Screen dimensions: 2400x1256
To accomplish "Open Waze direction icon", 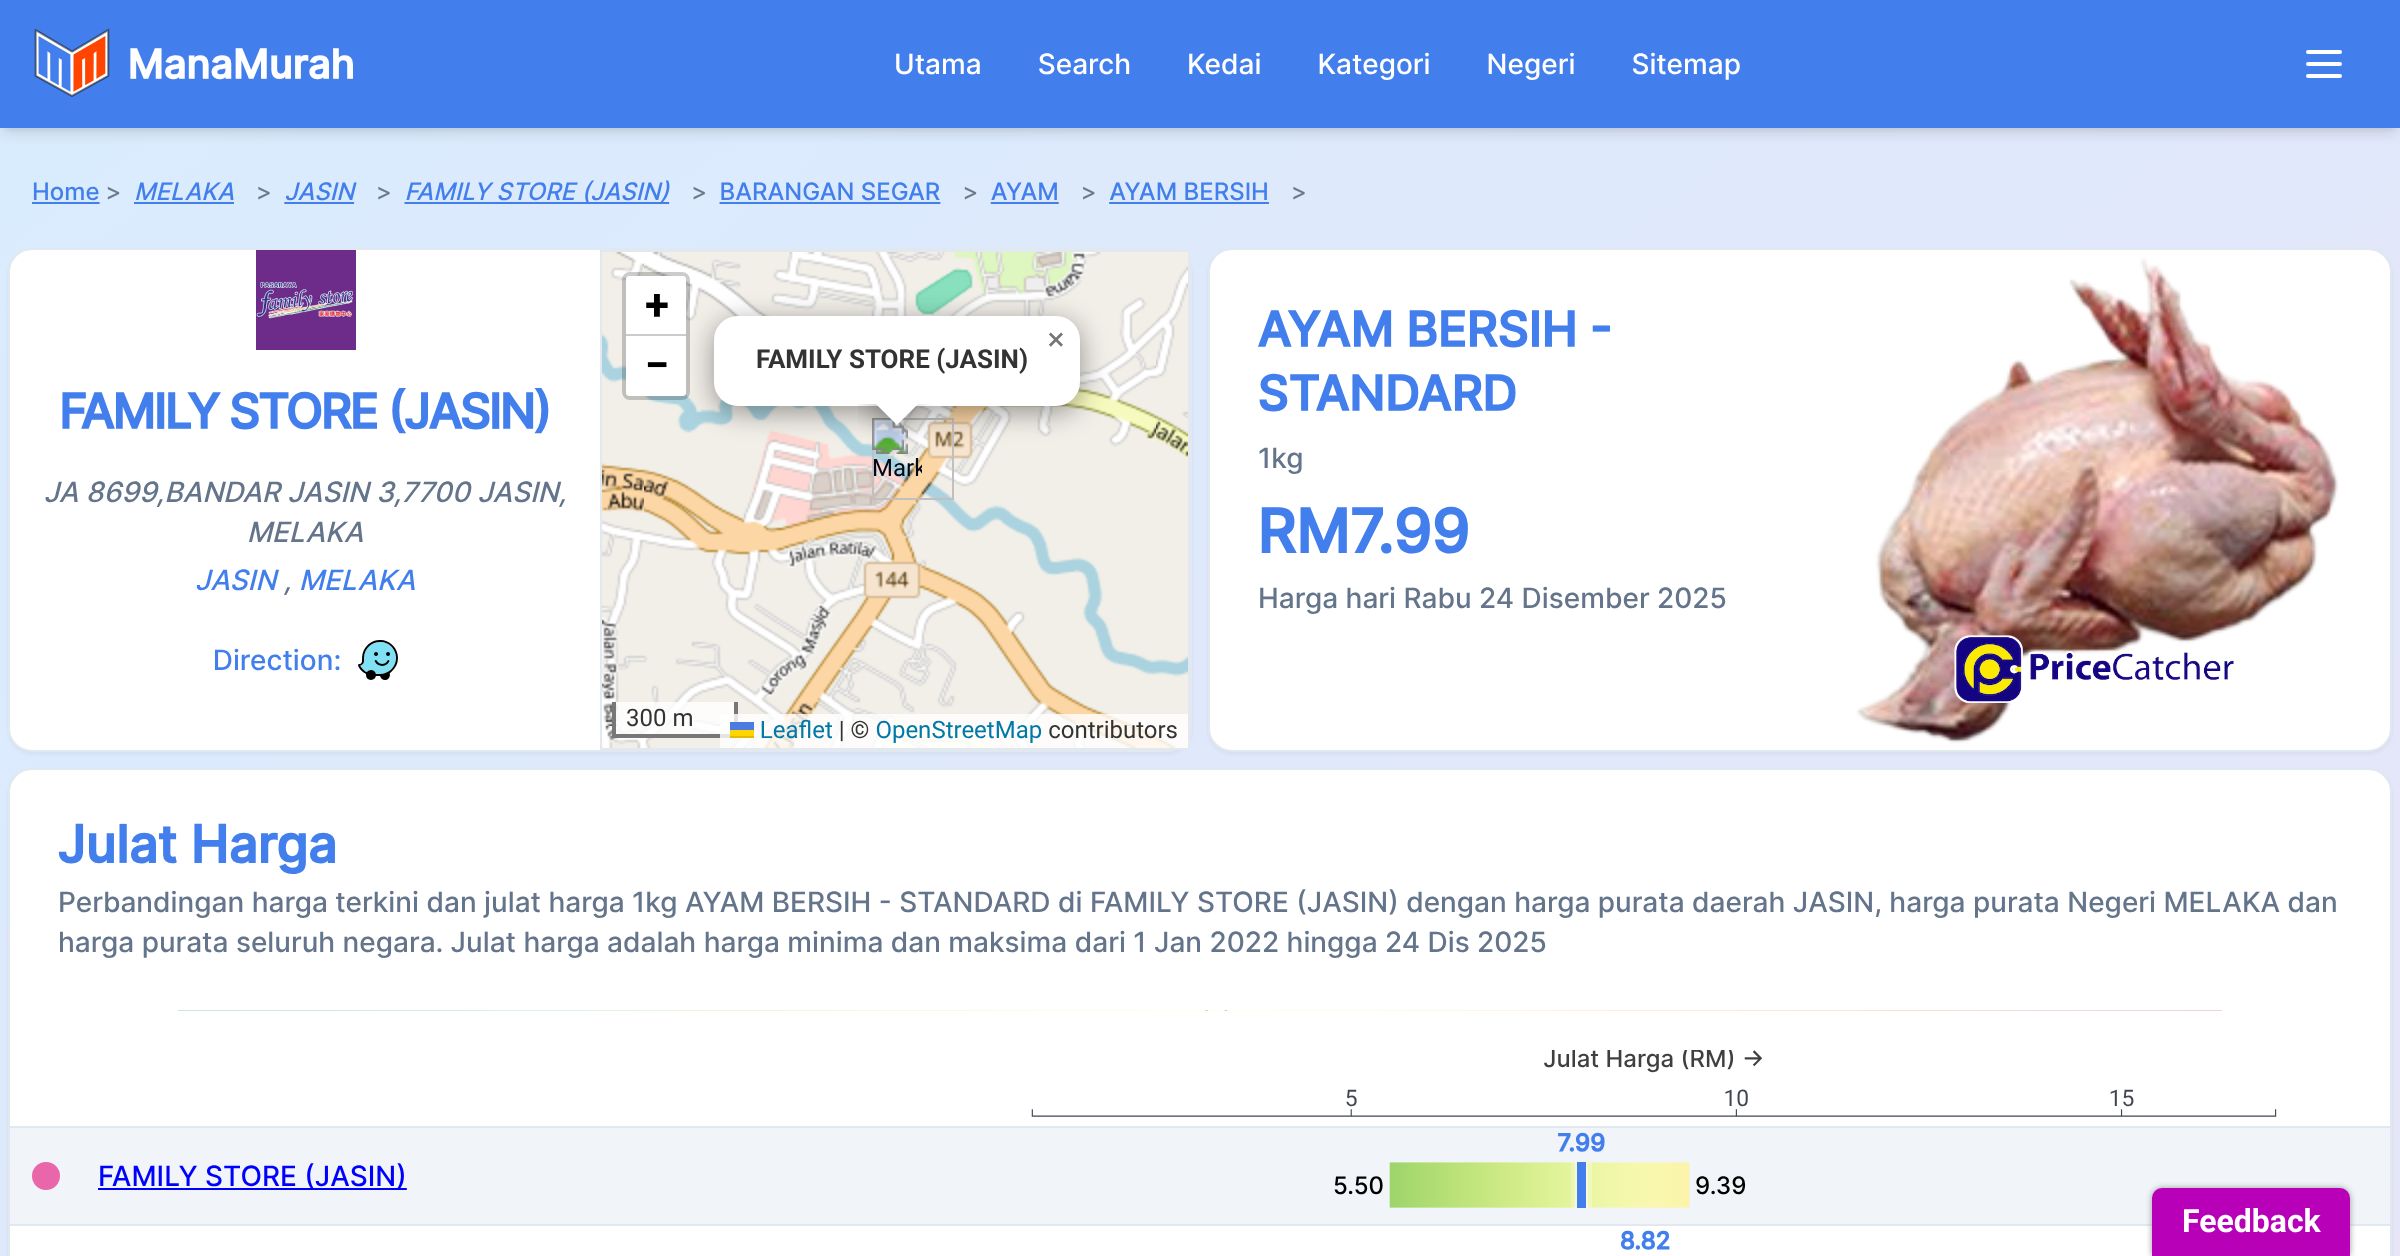I will pyautogui.click(x=378, y=660).
